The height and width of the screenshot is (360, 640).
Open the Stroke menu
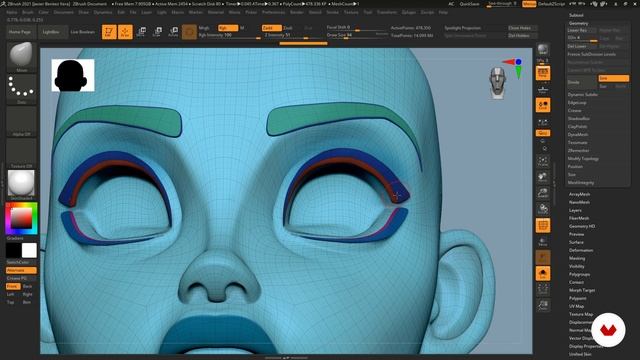[333, 12]
